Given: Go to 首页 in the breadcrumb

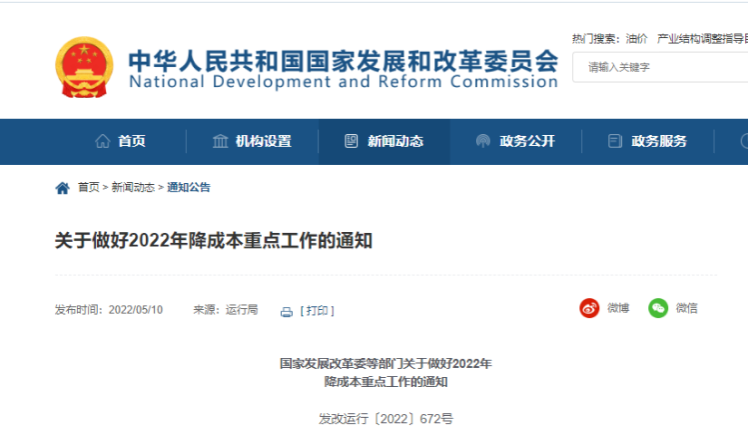Looking at the screenshot, I should [88, 187].
